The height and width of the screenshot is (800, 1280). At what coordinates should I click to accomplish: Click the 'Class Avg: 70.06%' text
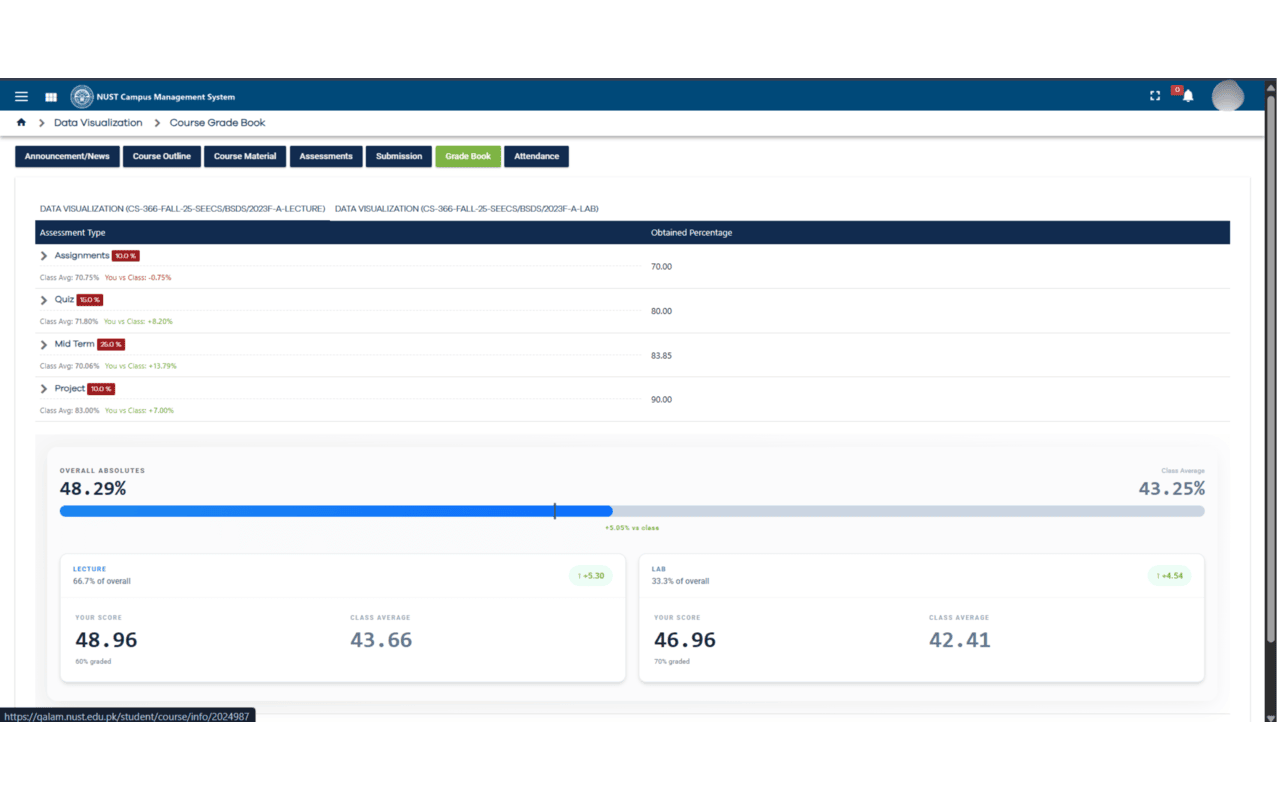click(69, 365)
